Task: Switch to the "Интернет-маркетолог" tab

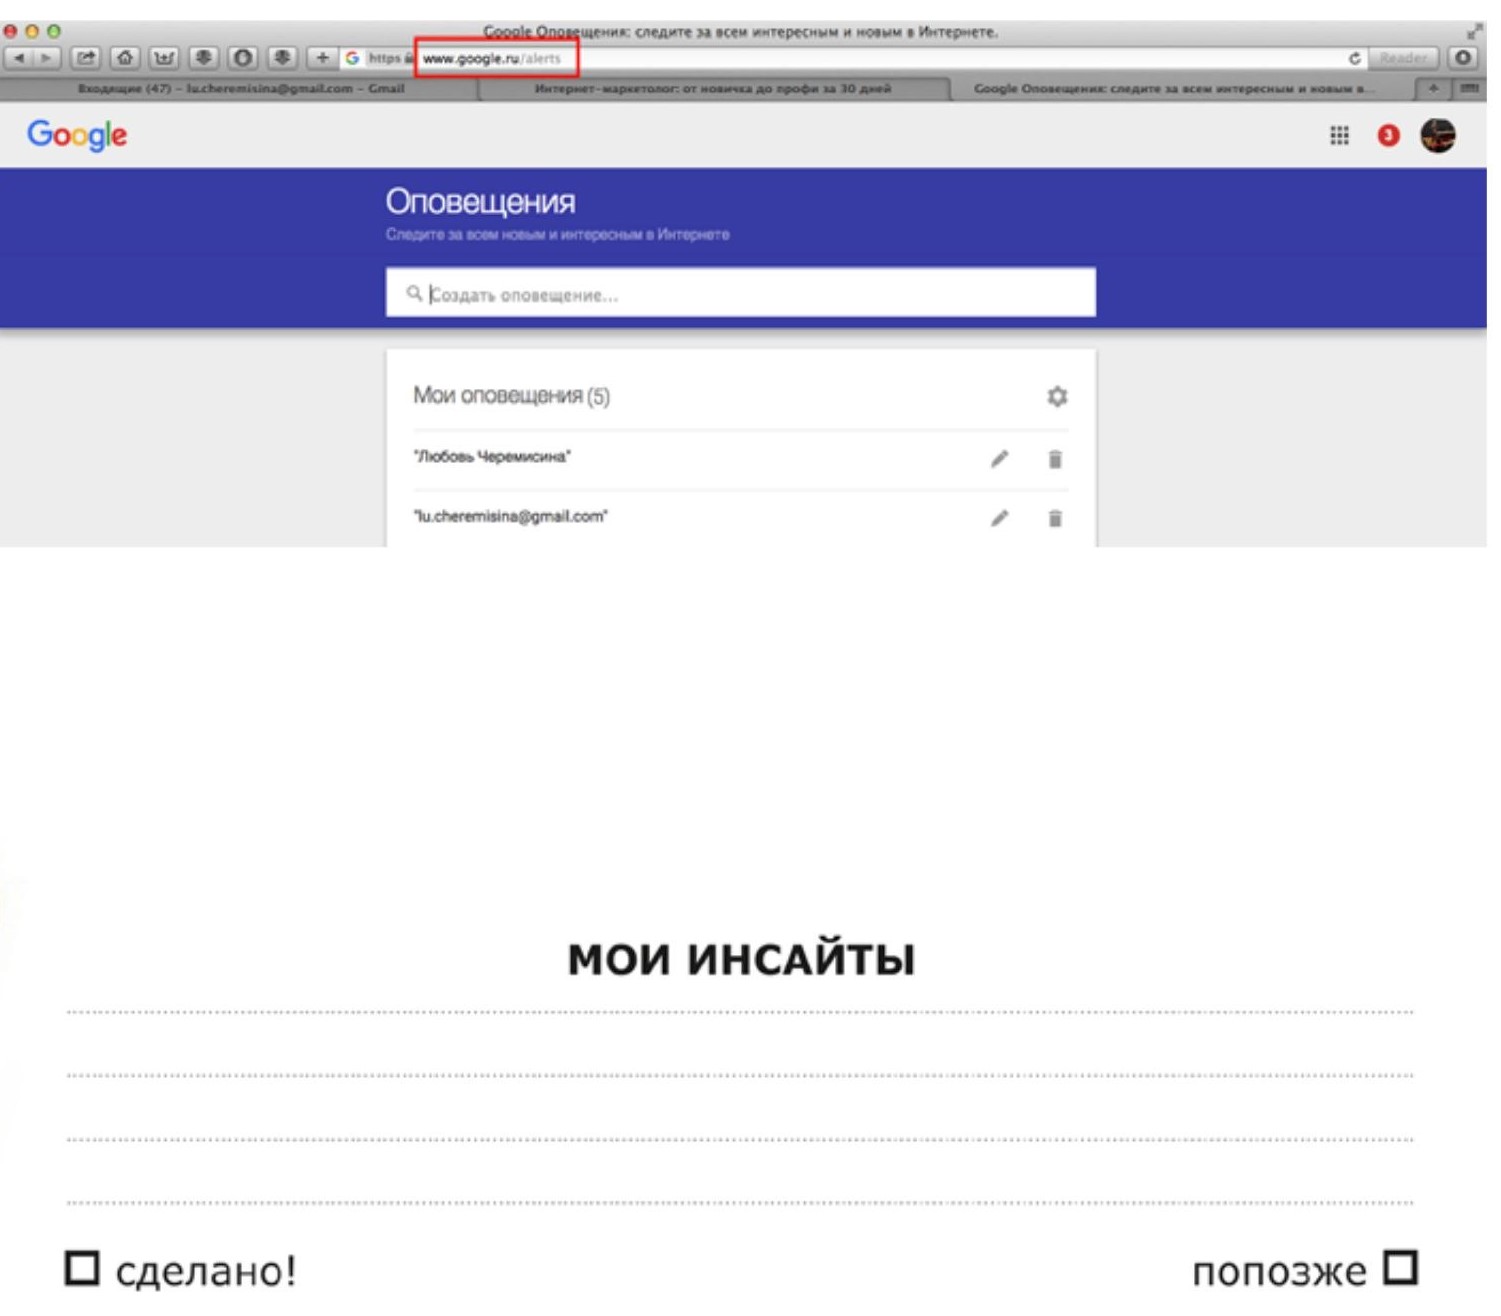Action: click(712, 89)
